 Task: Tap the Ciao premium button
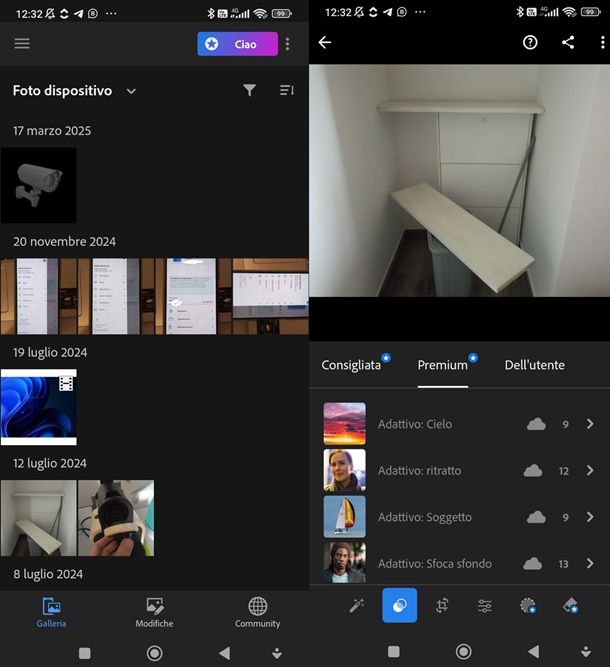point(237,44)
